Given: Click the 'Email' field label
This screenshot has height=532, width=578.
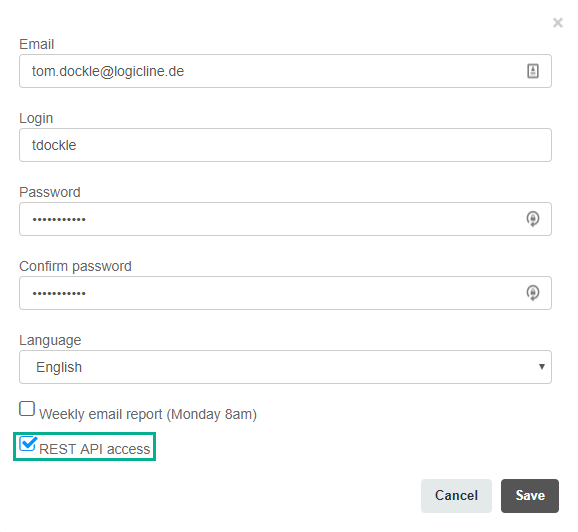Looking at the screenshot, I should [36, 44].
